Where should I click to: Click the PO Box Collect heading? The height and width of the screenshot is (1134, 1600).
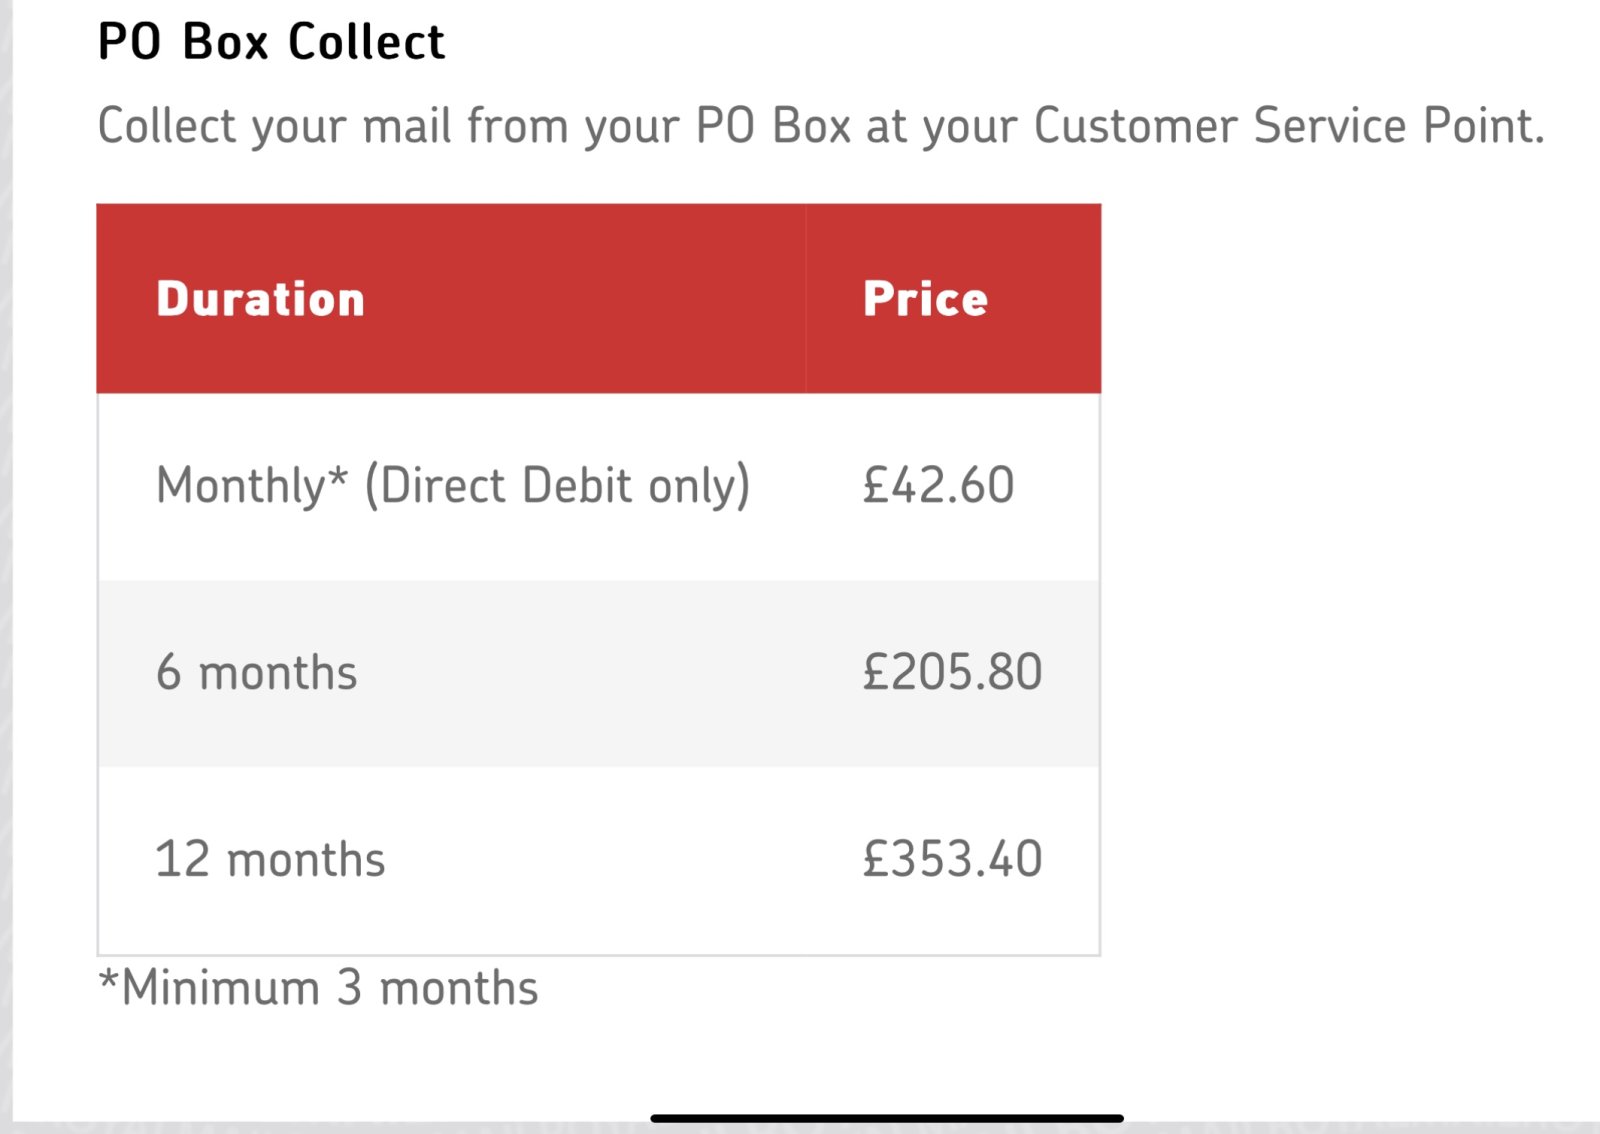[x=271, y=42]
